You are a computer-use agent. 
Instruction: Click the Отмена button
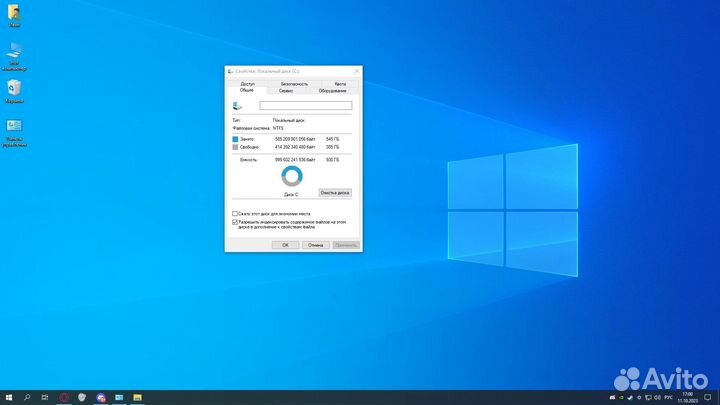coord(315,245)
